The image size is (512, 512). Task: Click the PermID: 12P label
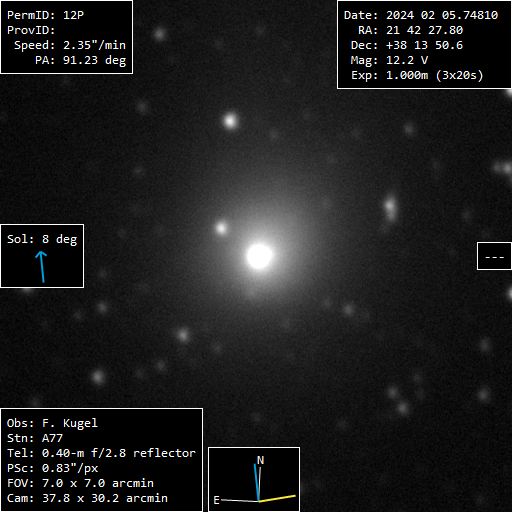45,15
